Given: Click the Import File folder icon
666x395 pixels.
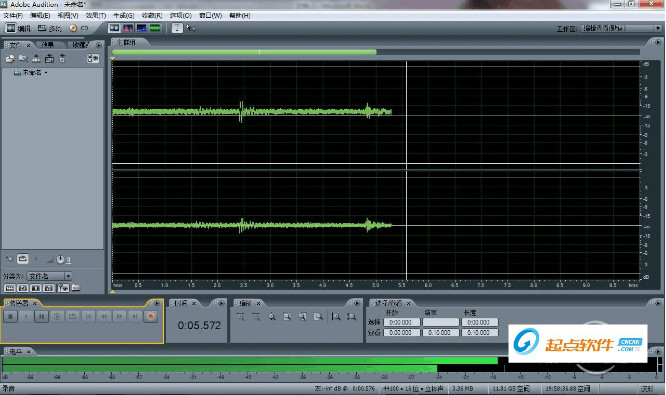Looking at the screenshot, I should [10, 59].
